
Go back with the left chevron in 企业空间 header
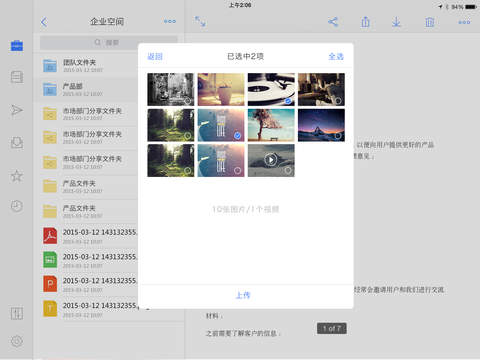point(44,22)
